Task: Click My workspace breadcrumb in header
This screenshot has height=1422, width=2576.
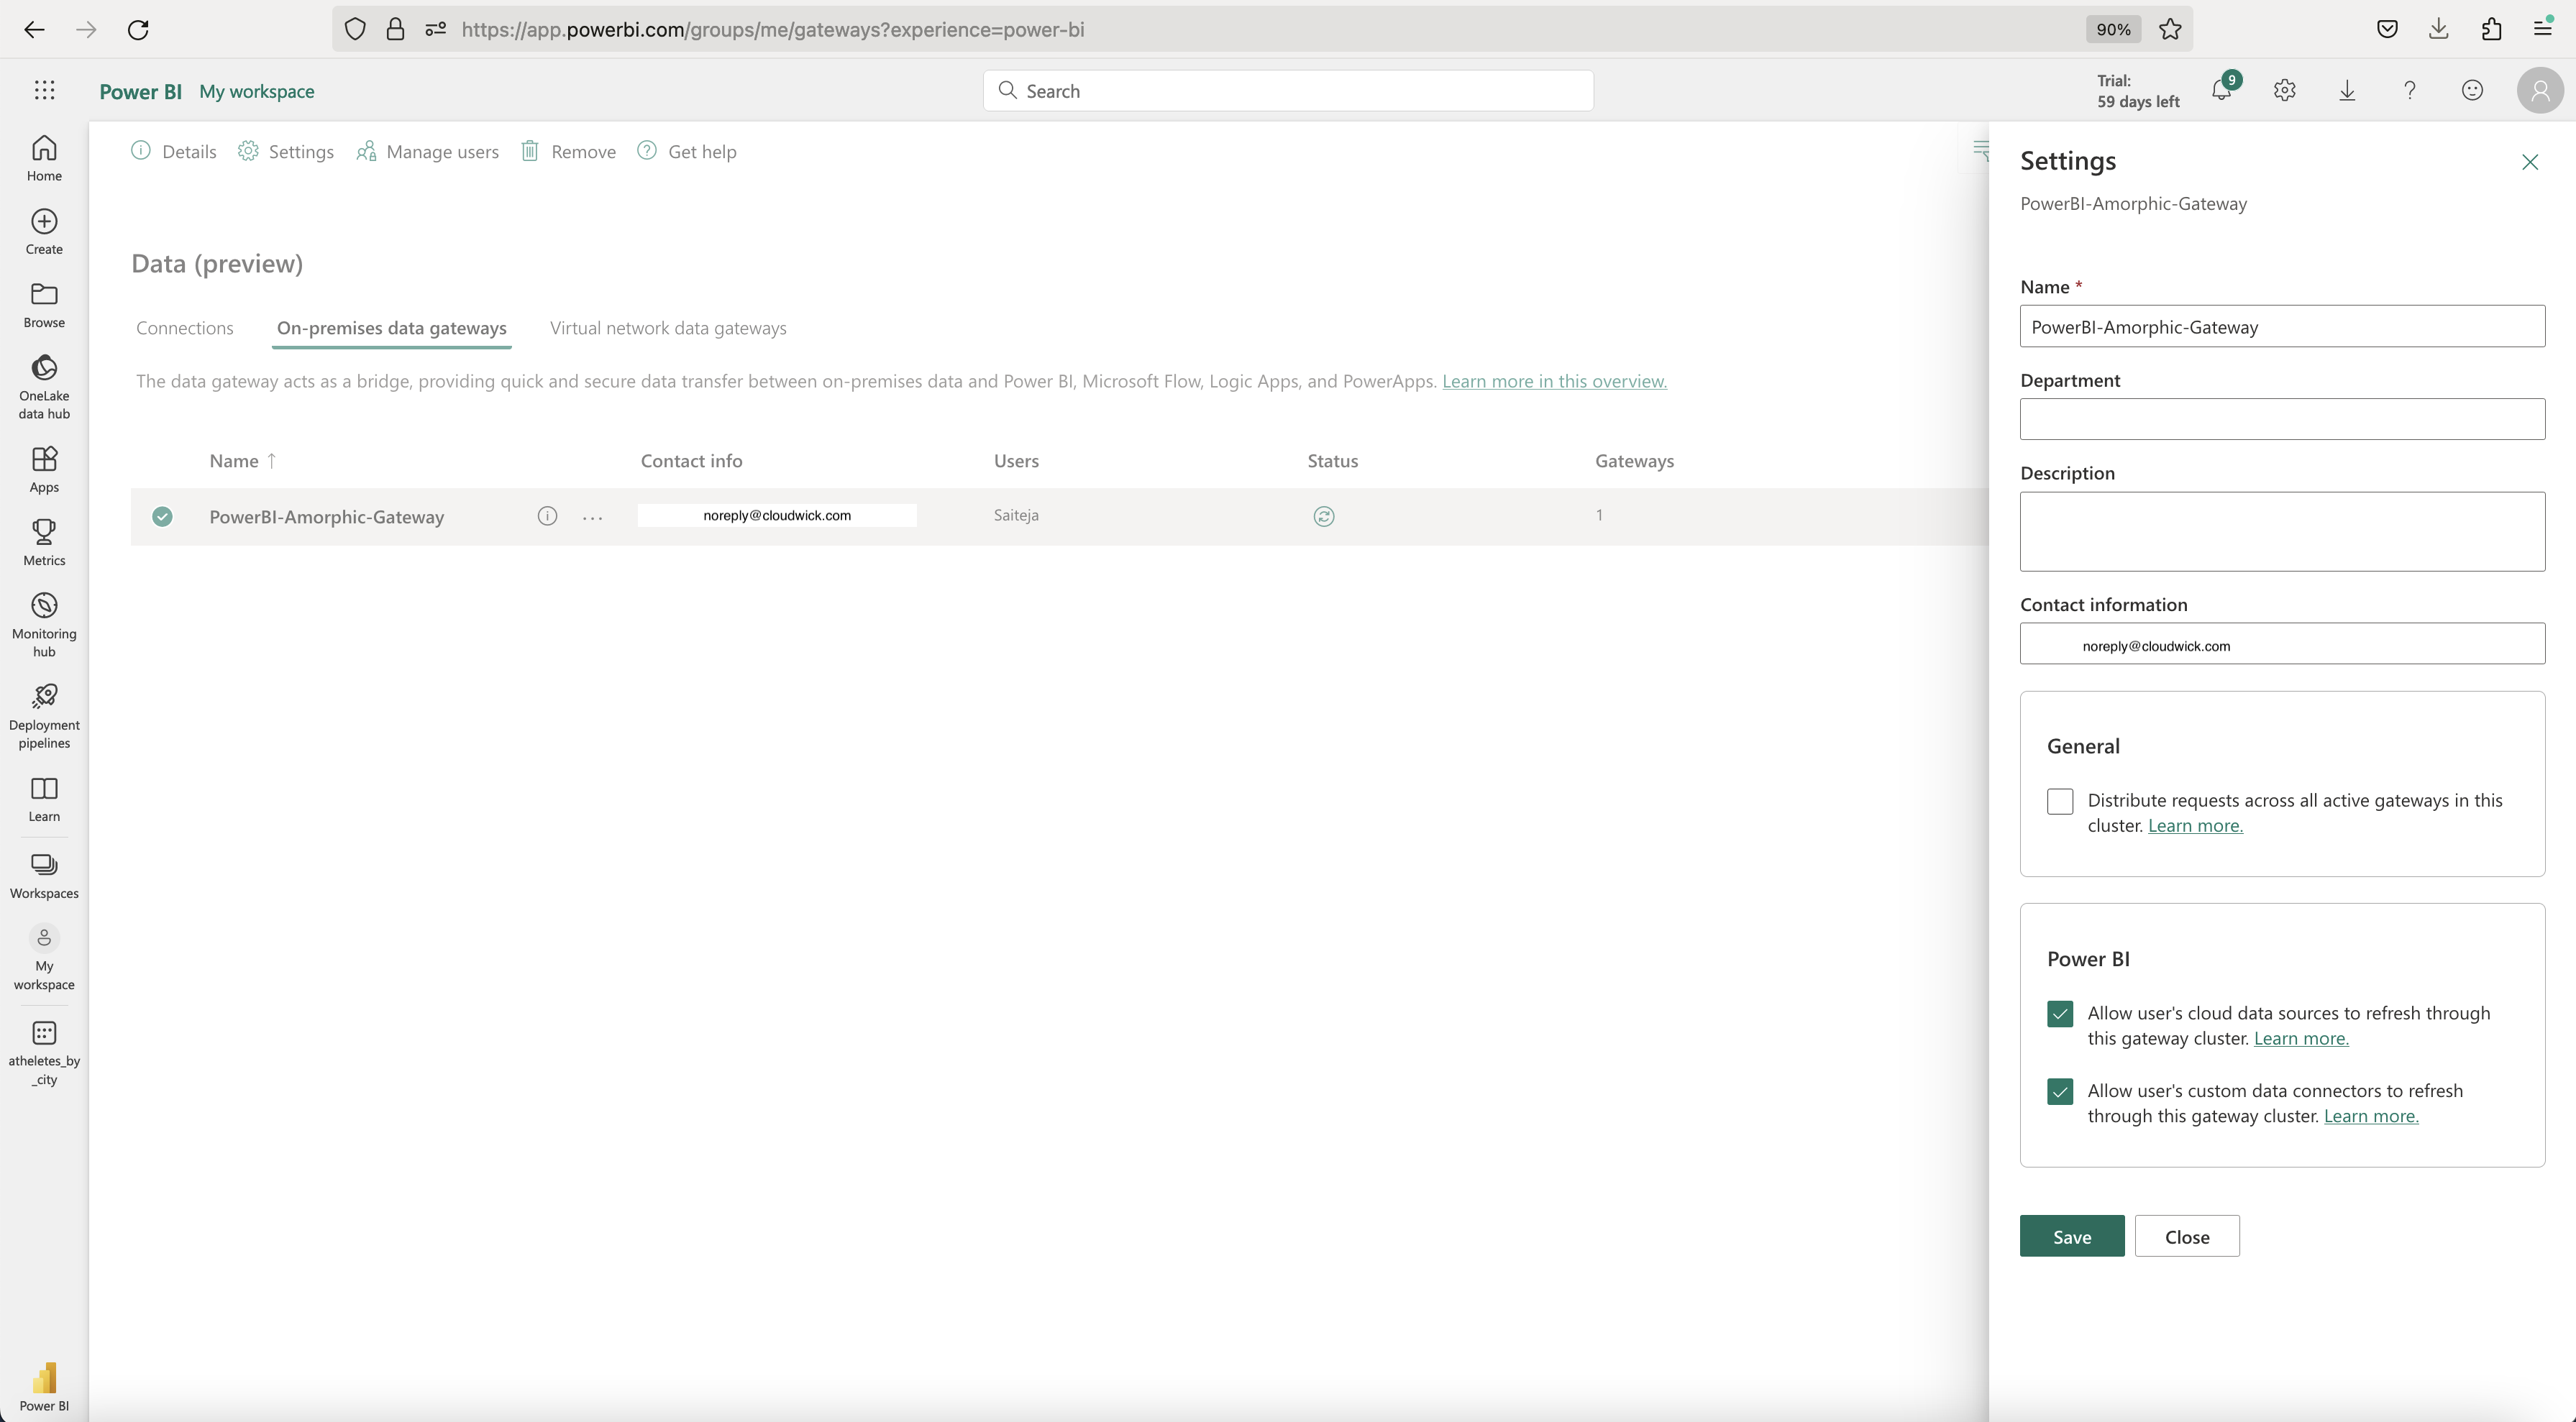Action: click(x=257, y=91)
